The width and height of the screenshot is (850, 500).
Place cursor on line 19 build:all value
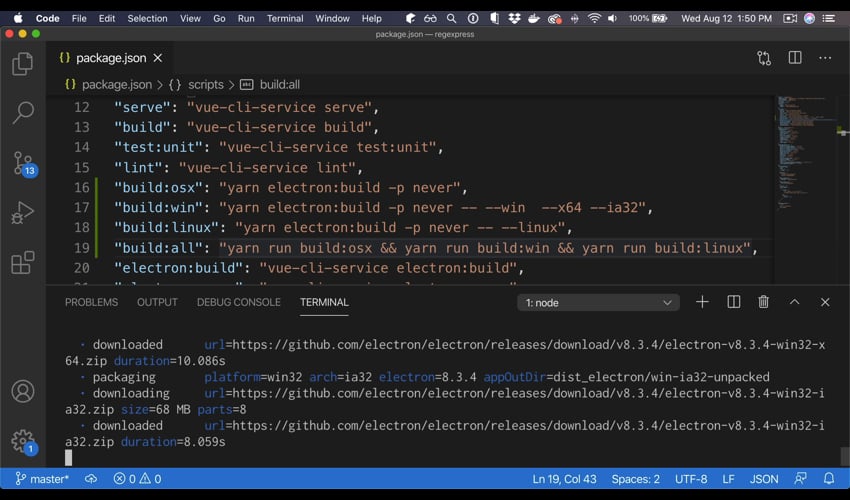484,248
